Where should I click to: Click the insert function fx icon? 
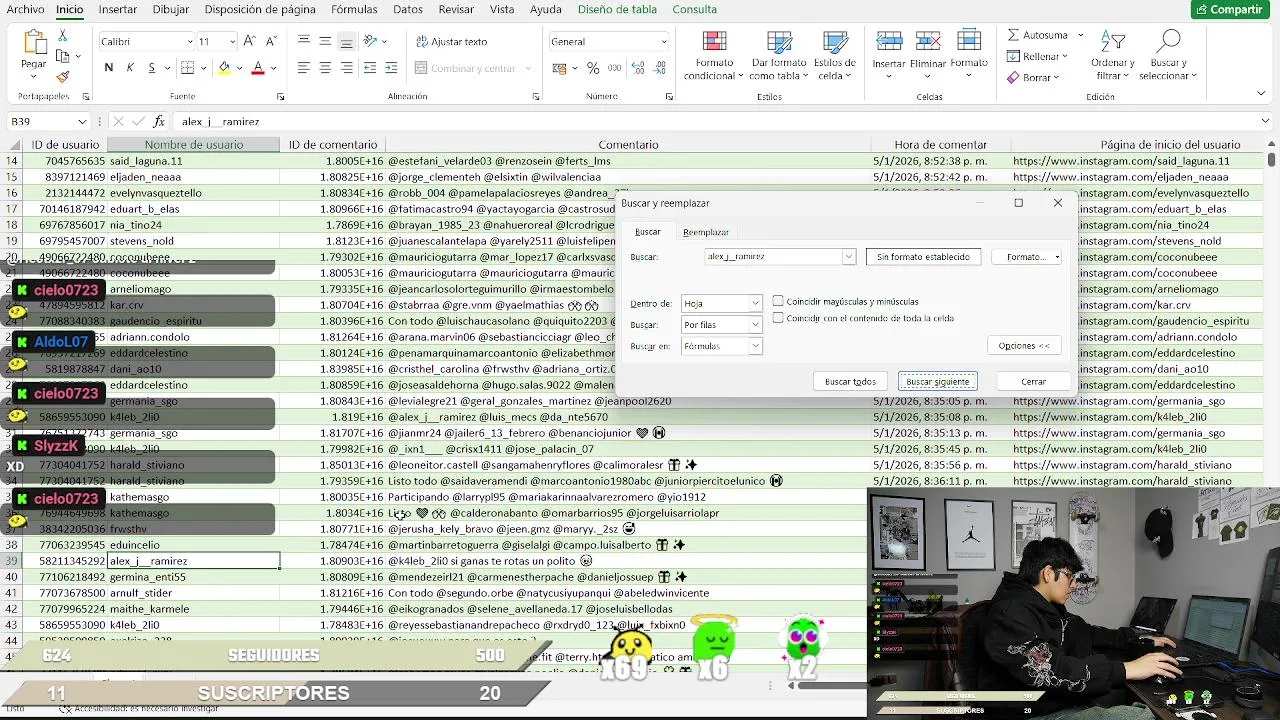pos(159,121)
